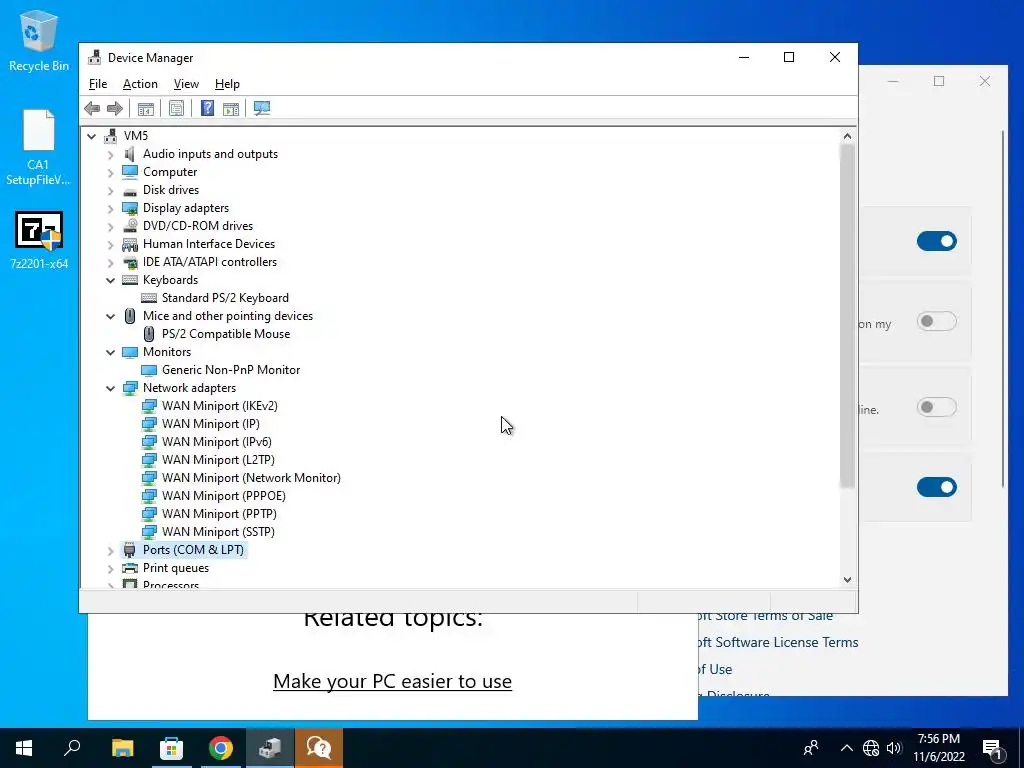
Task: Open the notification center icon
Action: 992,748
